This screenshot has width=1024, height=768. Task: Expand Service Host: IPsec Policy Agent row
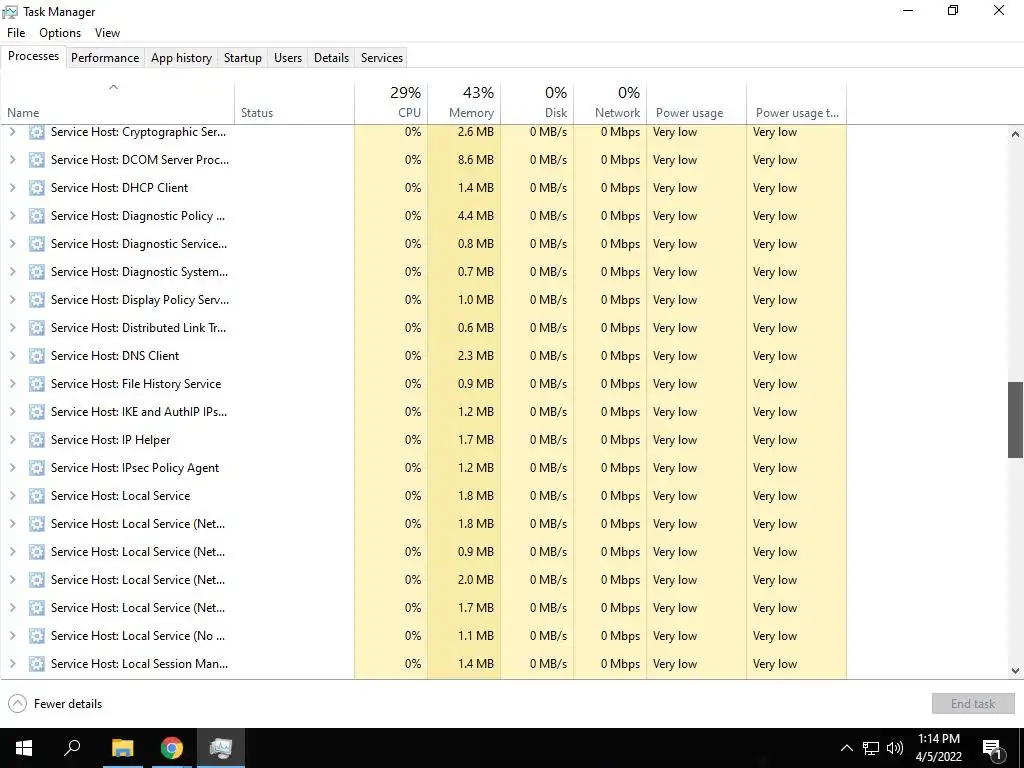coord(12,468)
